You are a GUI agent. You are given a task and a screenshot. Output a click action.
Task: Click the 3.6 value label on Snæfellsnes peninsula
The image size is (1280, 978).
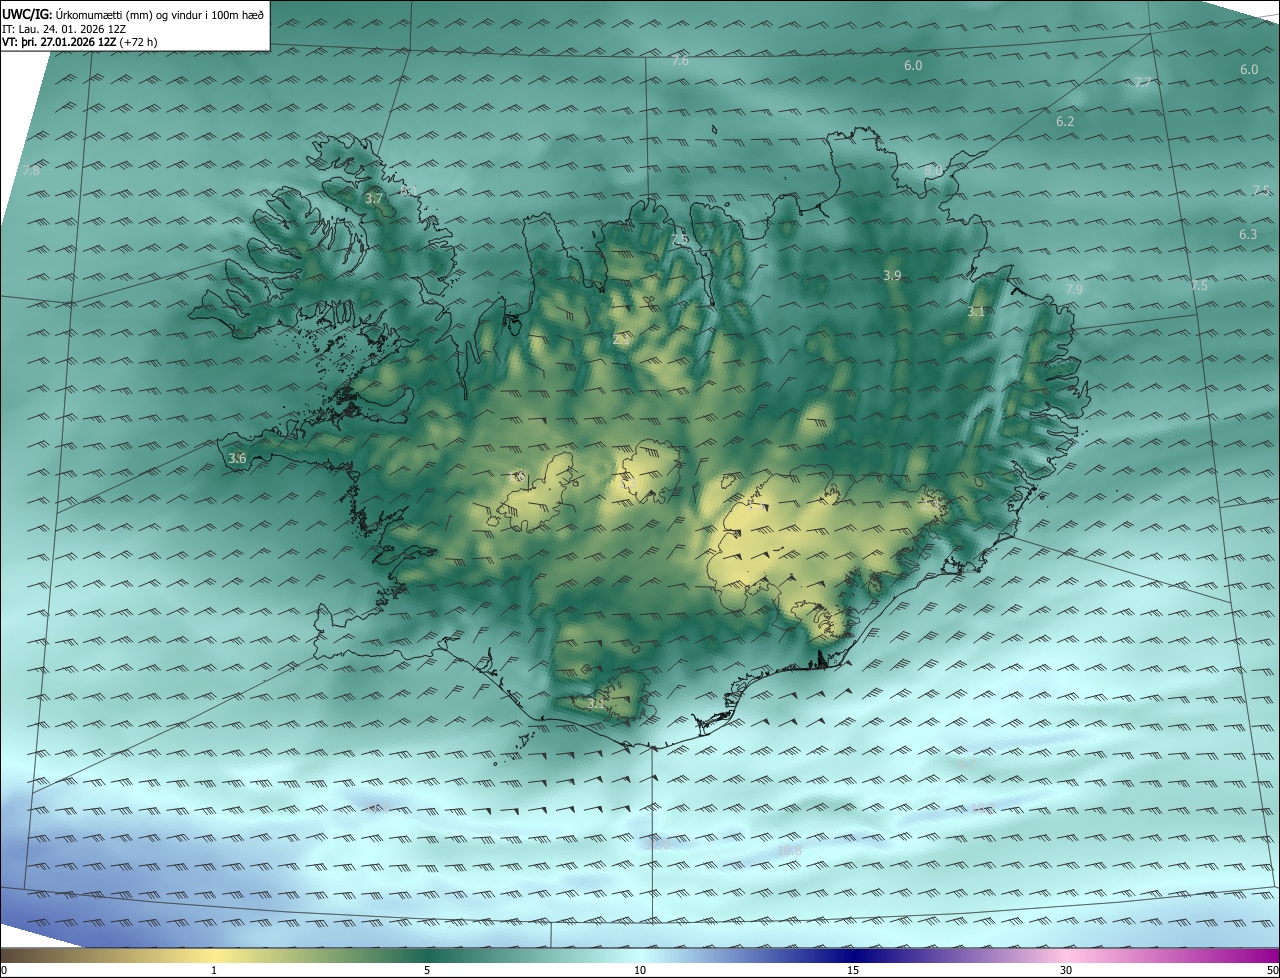point(237,459)
